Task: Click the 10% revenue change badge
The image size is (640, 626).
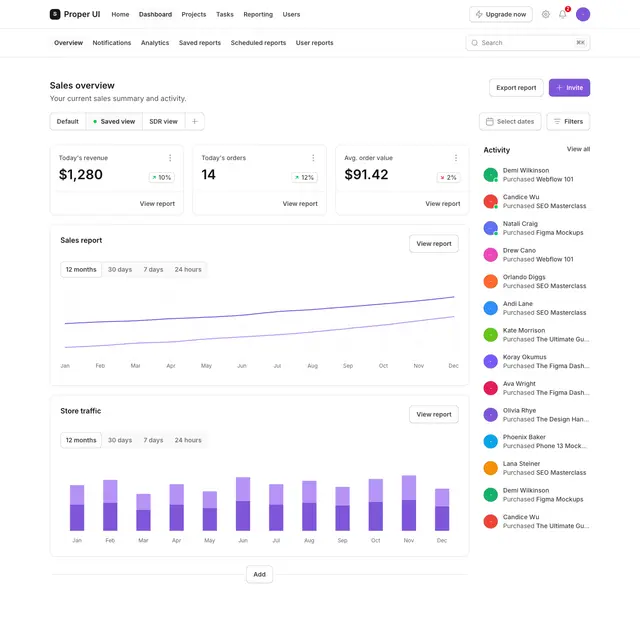Action: coord(162,178)
